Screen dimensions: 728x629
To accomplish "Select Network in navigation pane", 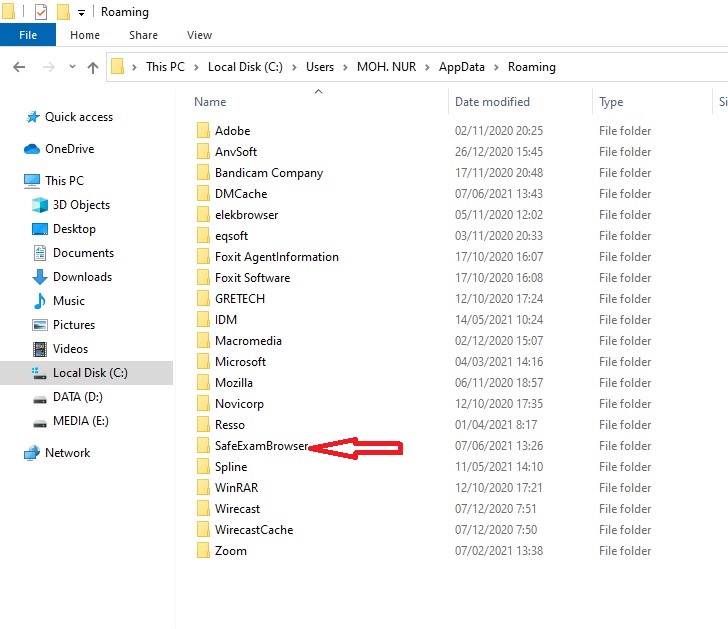I will coord(67,453).
